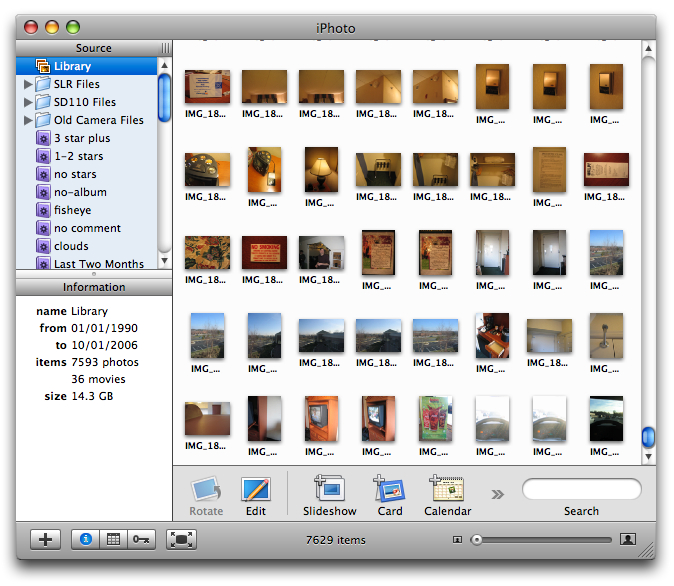Click the thumbnail size slider knob
Screen dimensions: 674x586
click(476, 540)
